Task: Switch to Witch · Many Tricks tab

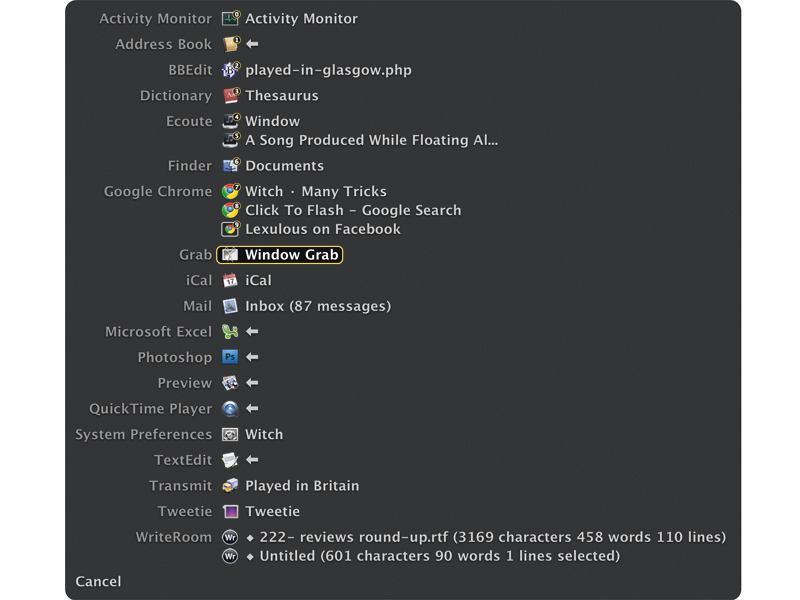Action: point(316,191)
